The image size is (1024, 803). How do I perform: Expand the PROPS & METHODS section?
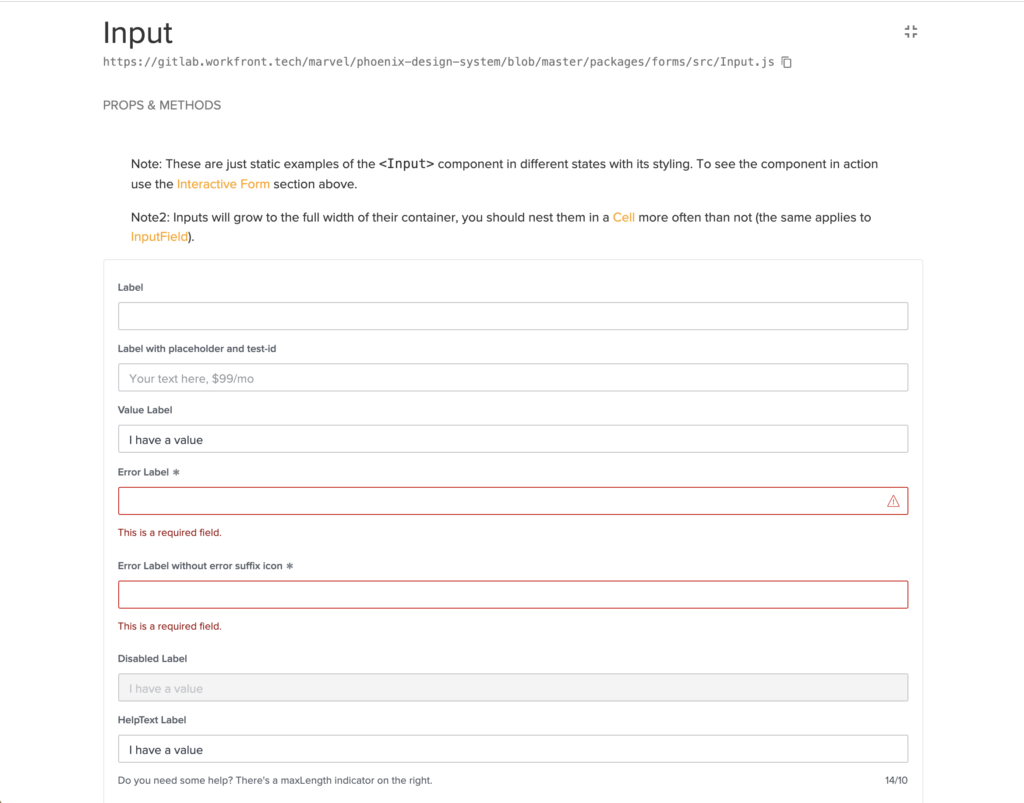tap(162, 105)
